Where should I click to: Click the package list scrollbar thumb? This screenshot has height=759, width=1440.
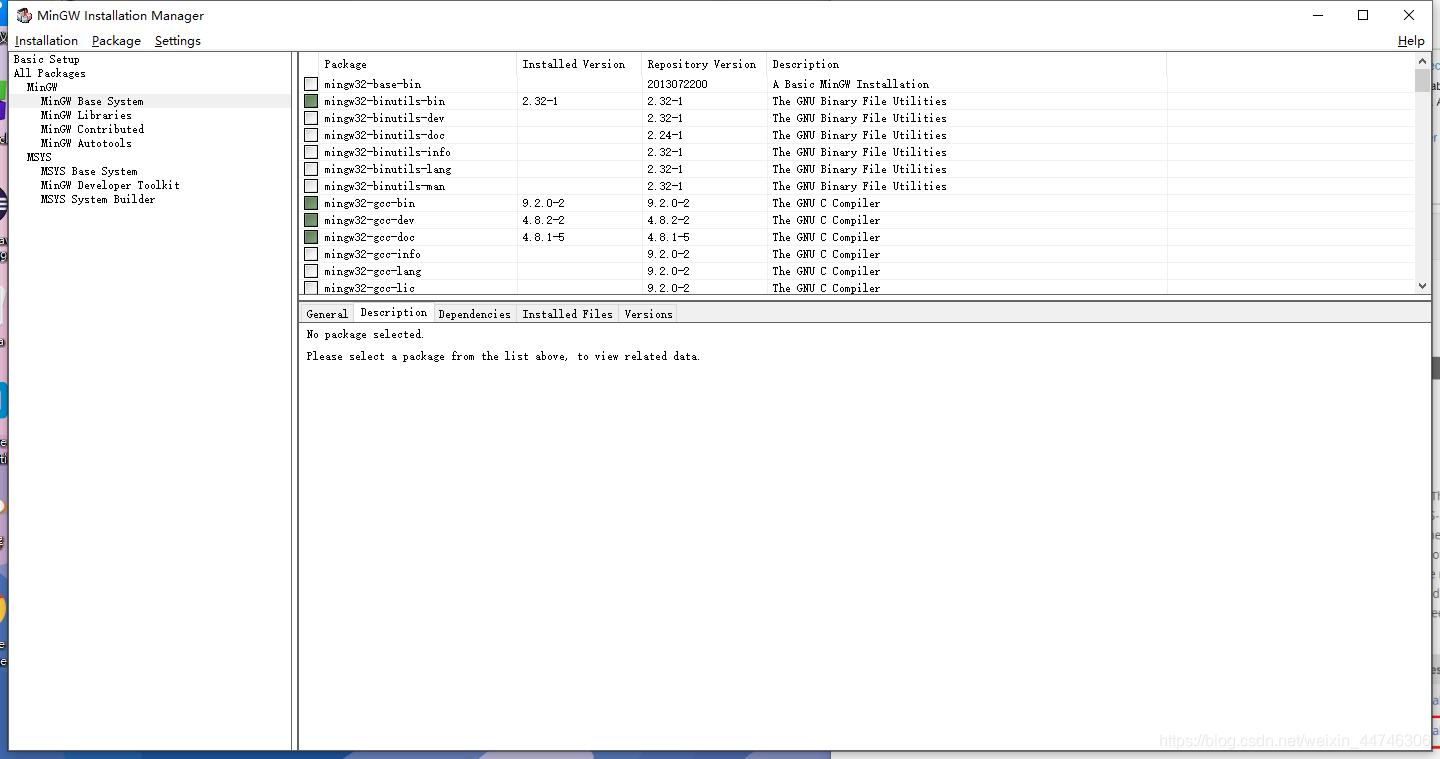(x=1423, y=81)
